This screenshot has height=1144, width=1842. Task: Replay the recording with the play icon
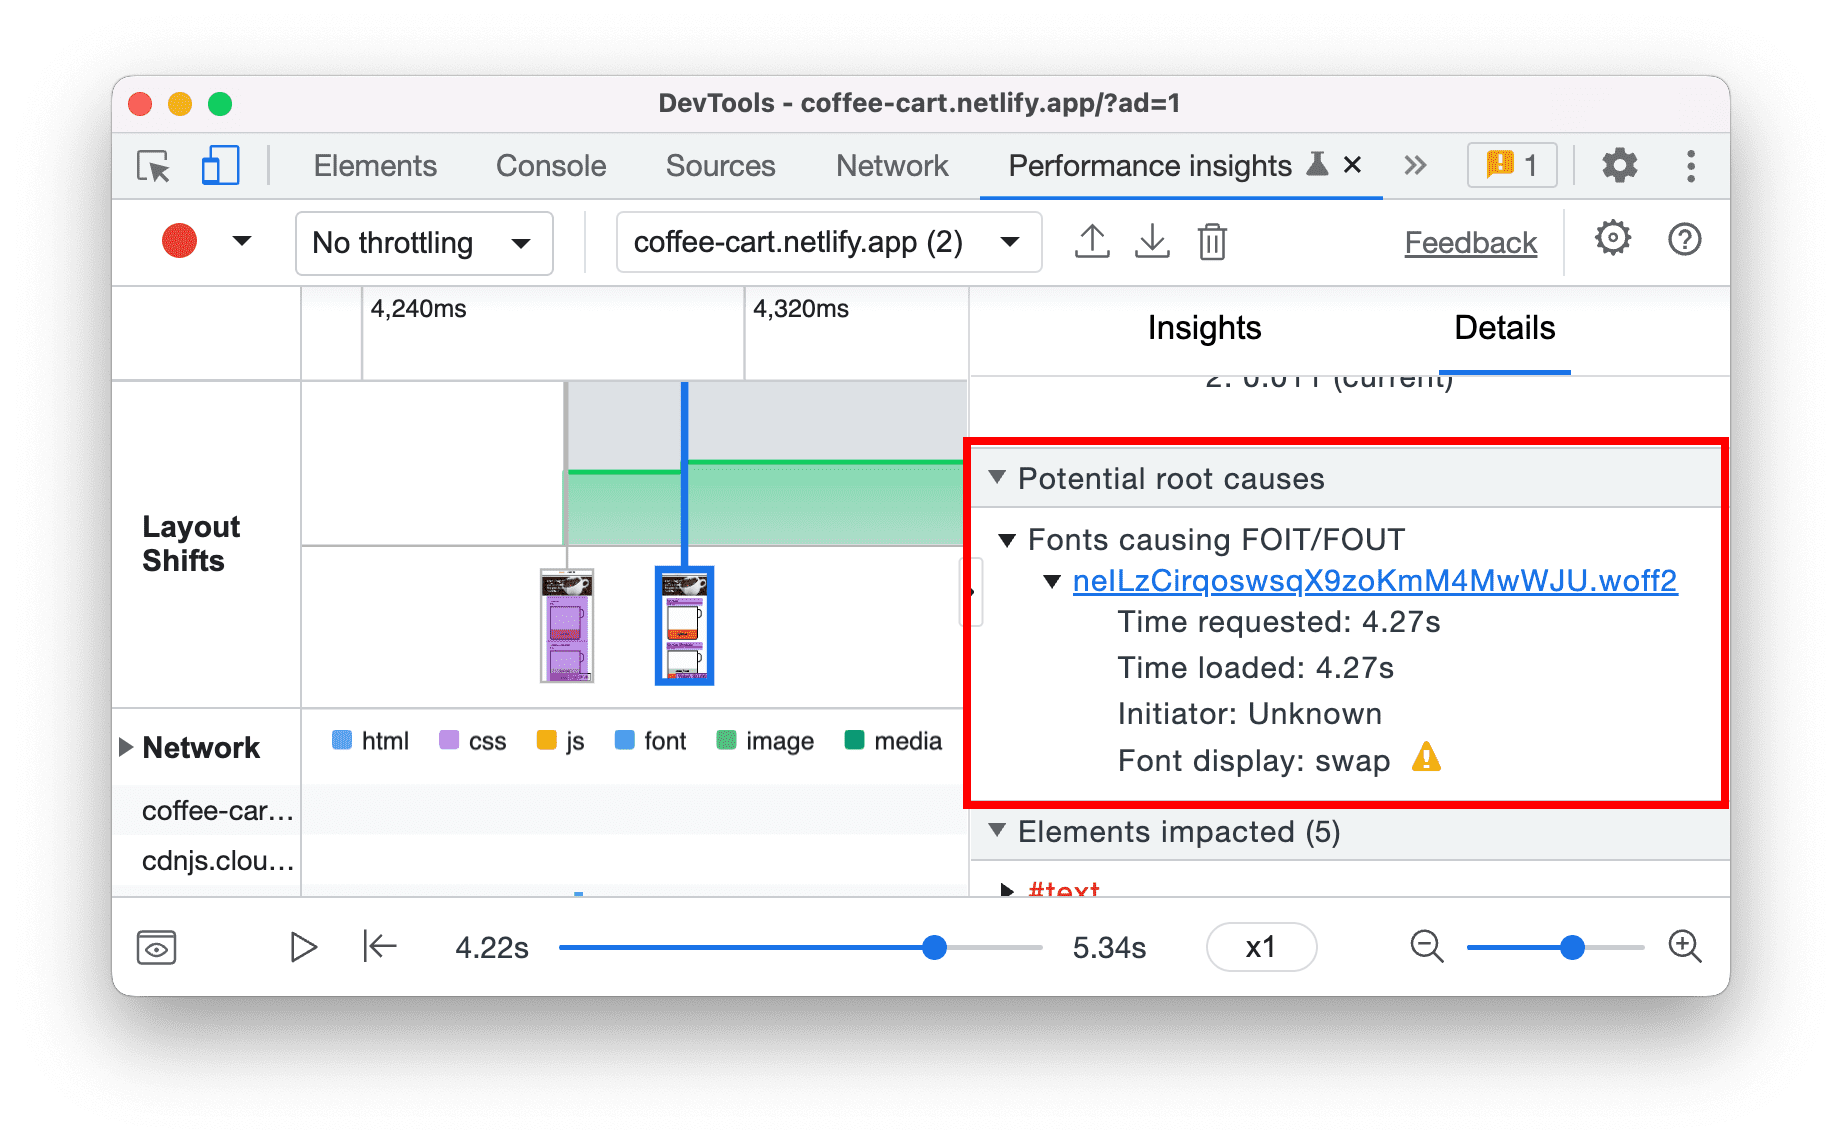[303, 947]
